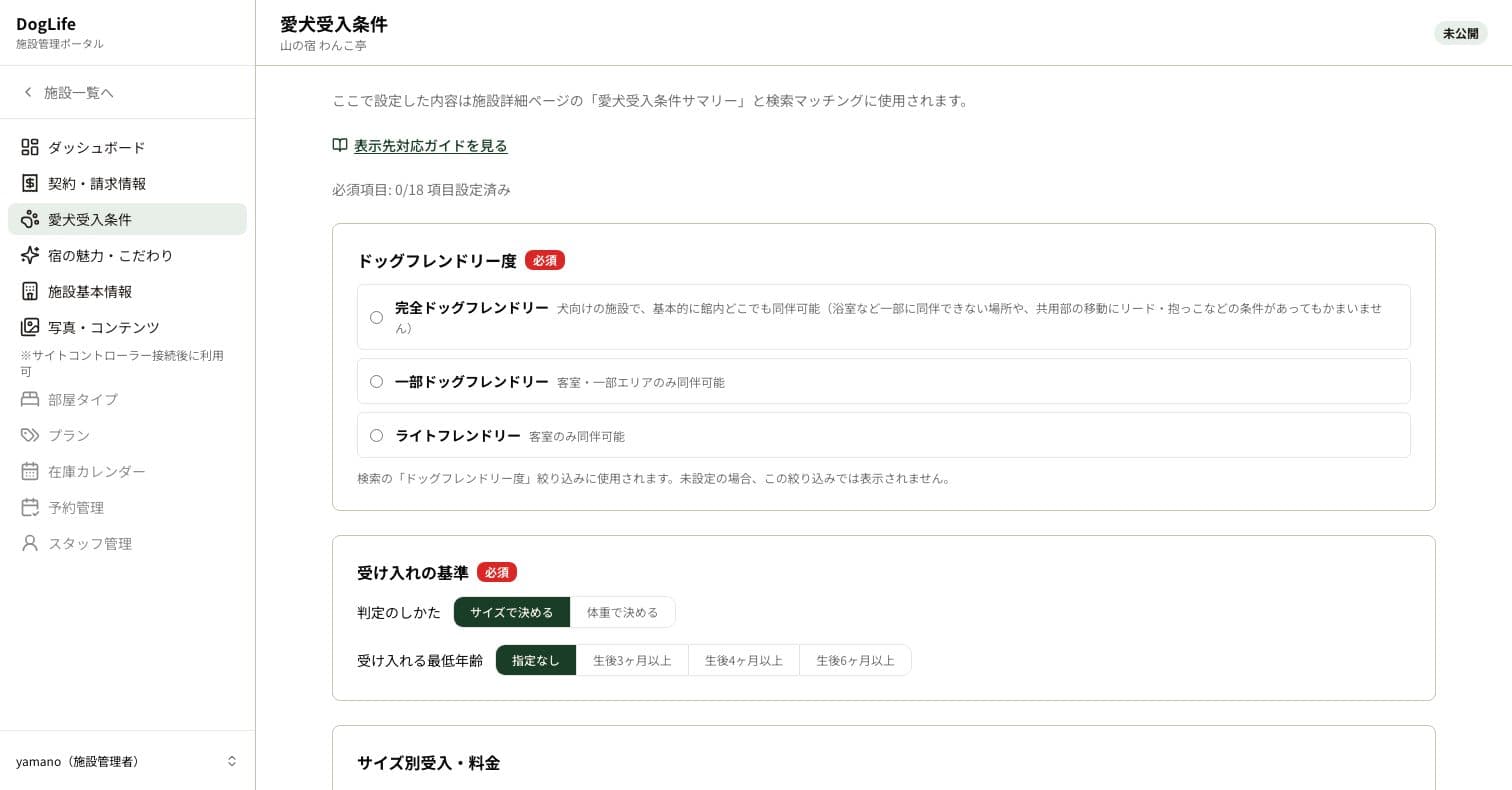The height and width of the screenshot is (790, 1512).
Task: Click the 必須項目: 0/18 項目設定済み progress text
Action: coord(421,189)
